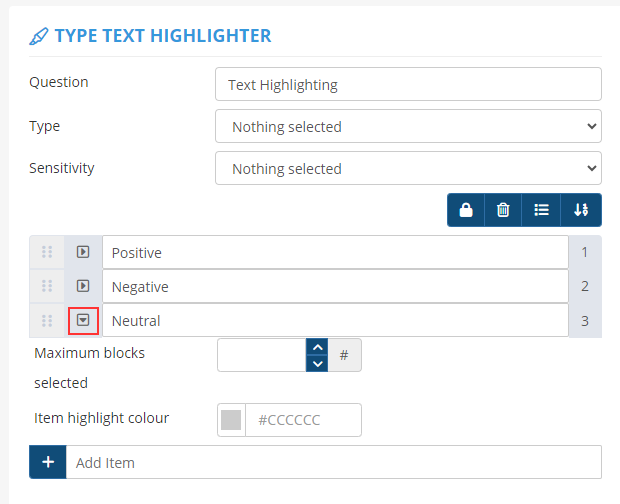Expand the Positive item options
Screen dimensions: 620x504
point(84,253)
